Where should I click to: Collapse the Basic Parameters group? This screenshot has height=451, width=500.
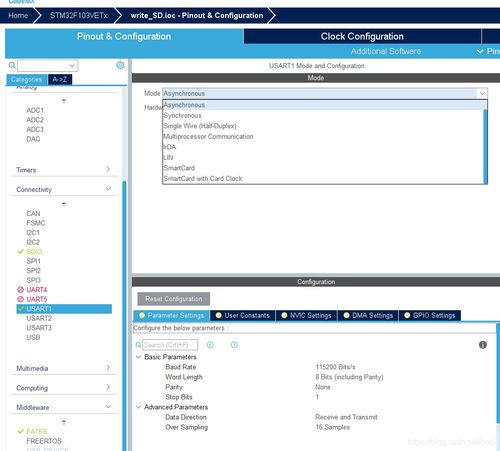click(x=138, y=357)
